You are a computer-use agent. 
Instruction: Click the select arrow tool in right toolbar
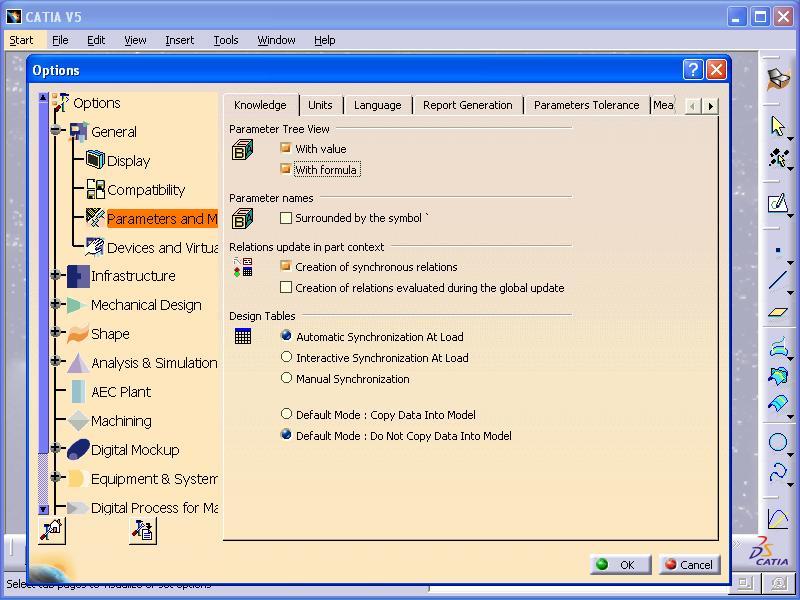point(778,126)
